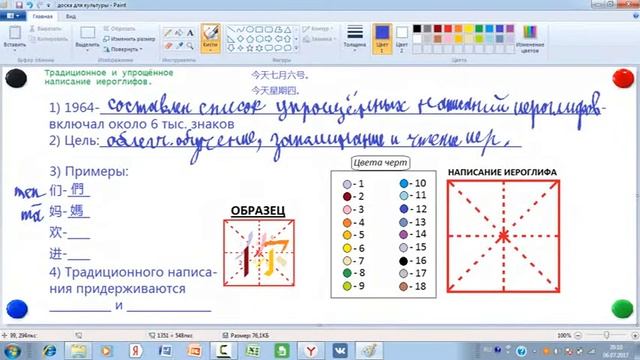
Task: Choose the green palette swatch
Action: point(479,29)
